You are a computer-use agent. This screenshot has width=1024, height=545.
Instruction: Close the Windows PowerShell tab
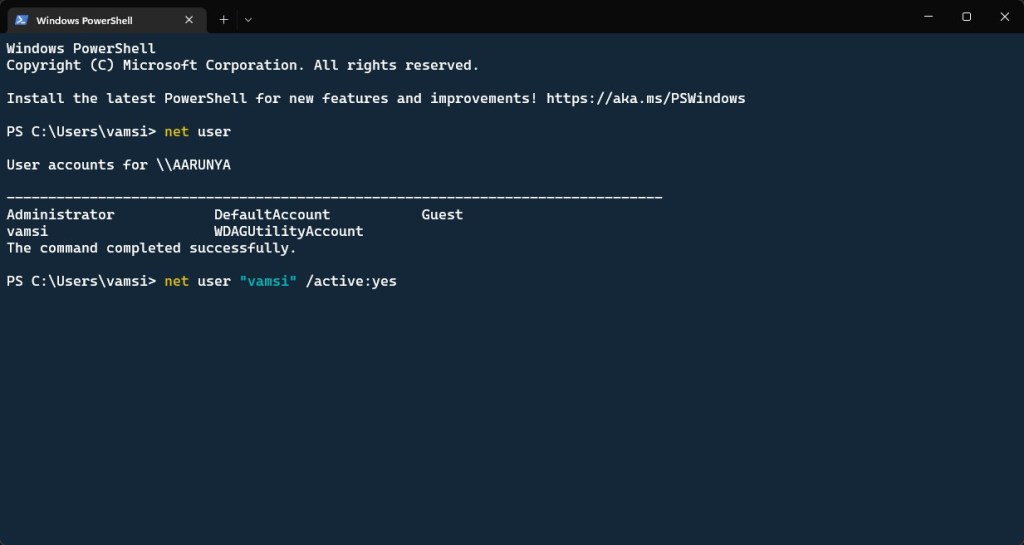(x=190, y=19)
